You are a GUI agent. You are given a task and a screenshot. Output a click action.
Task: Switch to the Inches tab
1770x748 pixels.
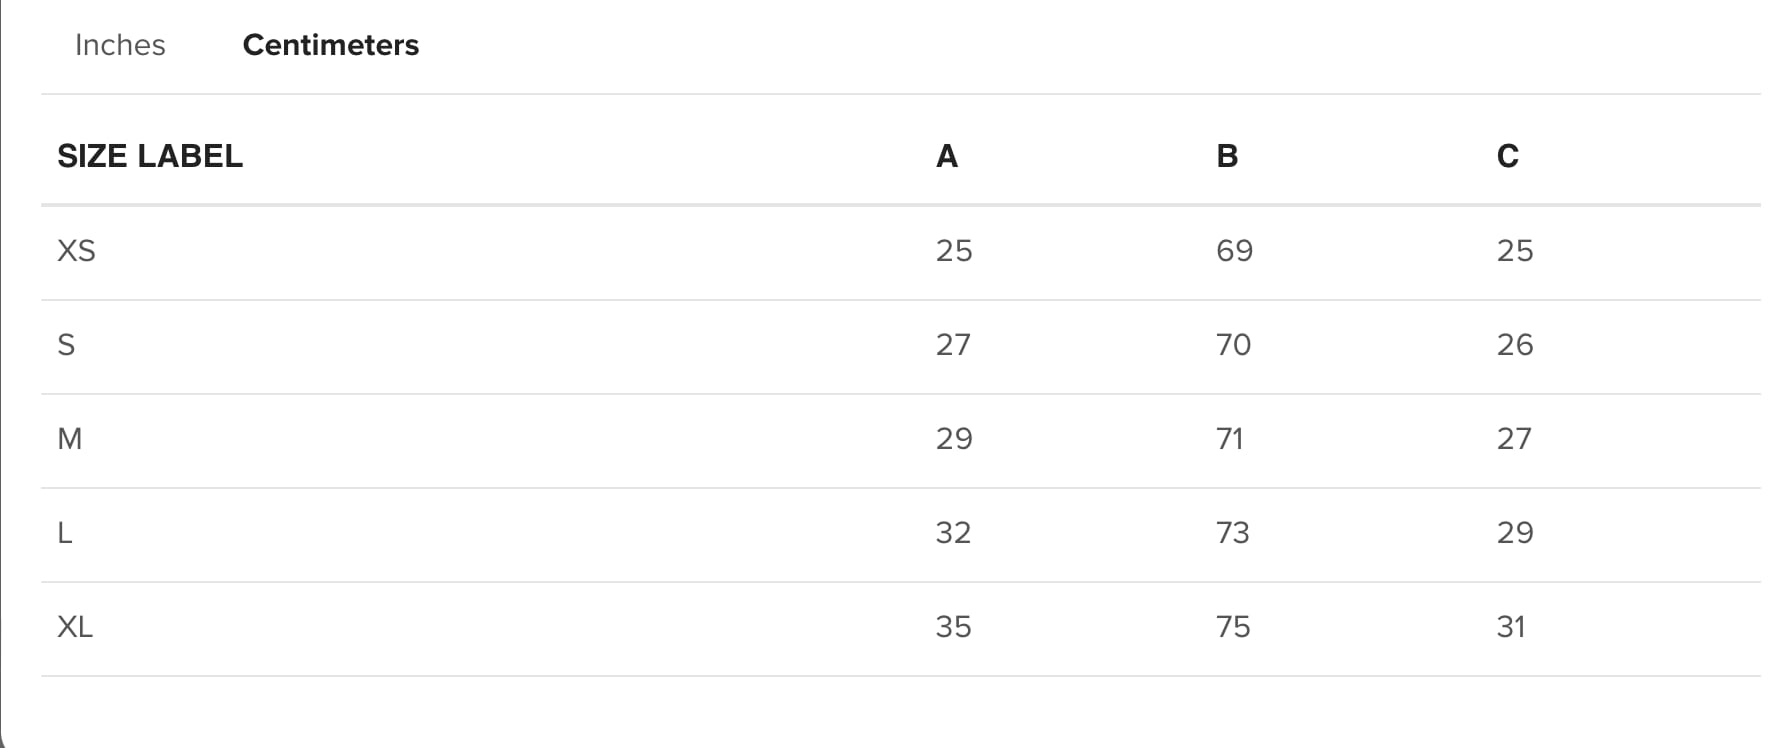pyautogui.click(x=120, y=45)
